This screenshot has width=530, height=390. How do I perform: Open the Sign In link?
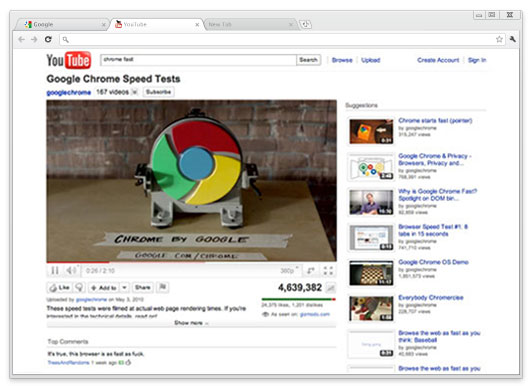coord(477,60)
